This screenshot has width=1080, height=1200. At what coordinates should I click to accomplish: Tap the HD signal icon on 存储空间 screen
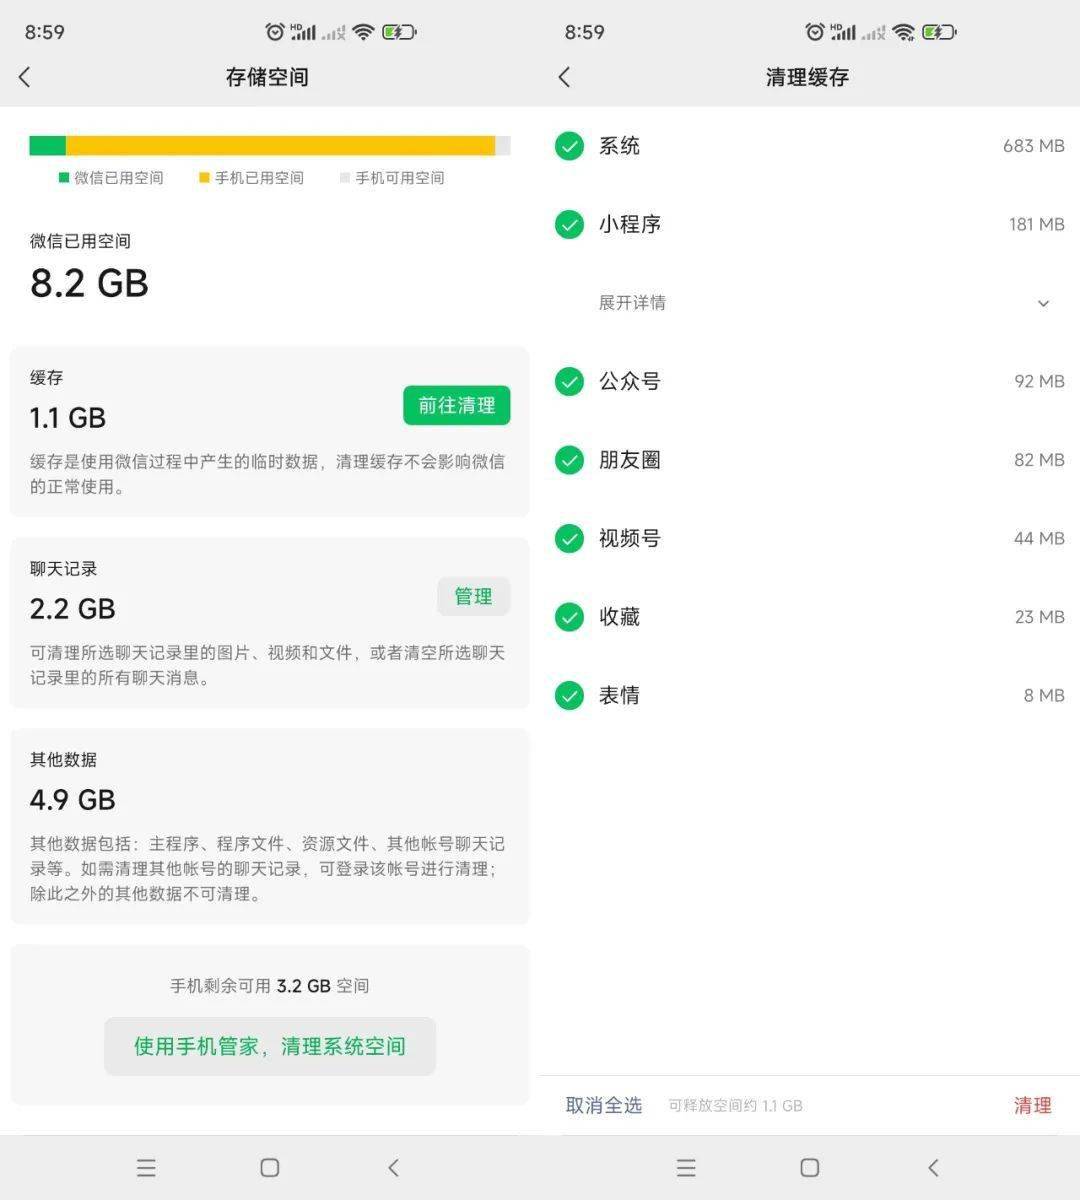coord(303,32)
